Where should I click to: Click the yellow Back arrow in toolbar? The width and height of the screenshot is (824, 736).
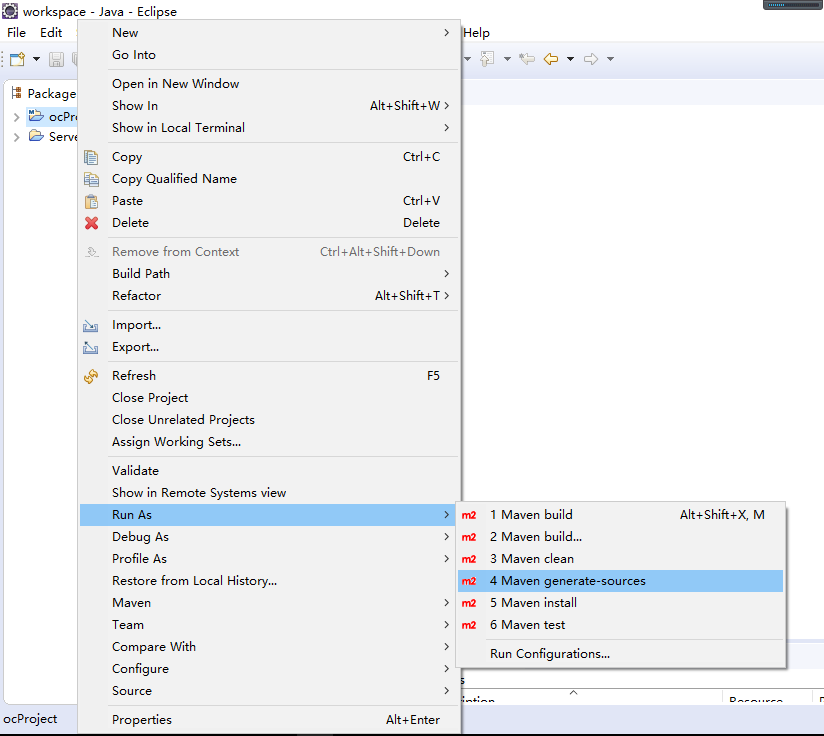[551, 59]
